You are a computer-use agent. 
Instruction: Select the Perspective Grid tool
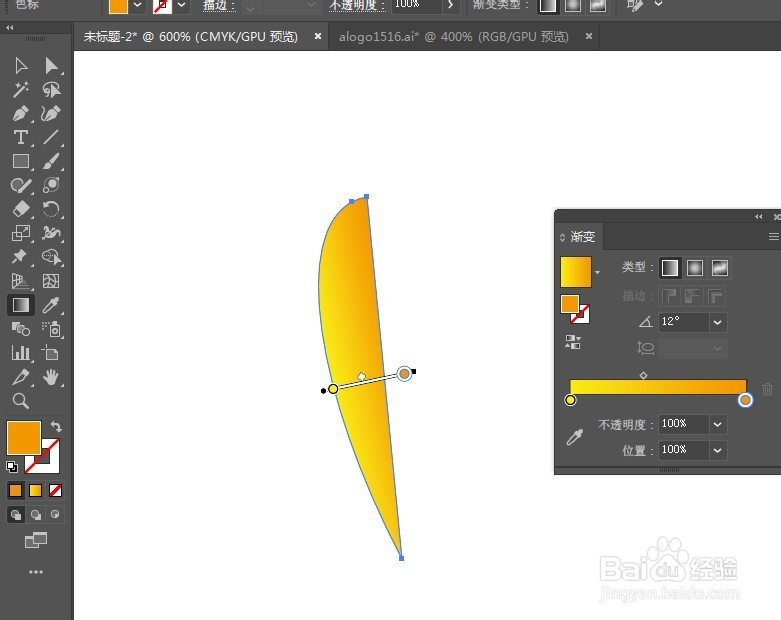(x=21, y=281)
